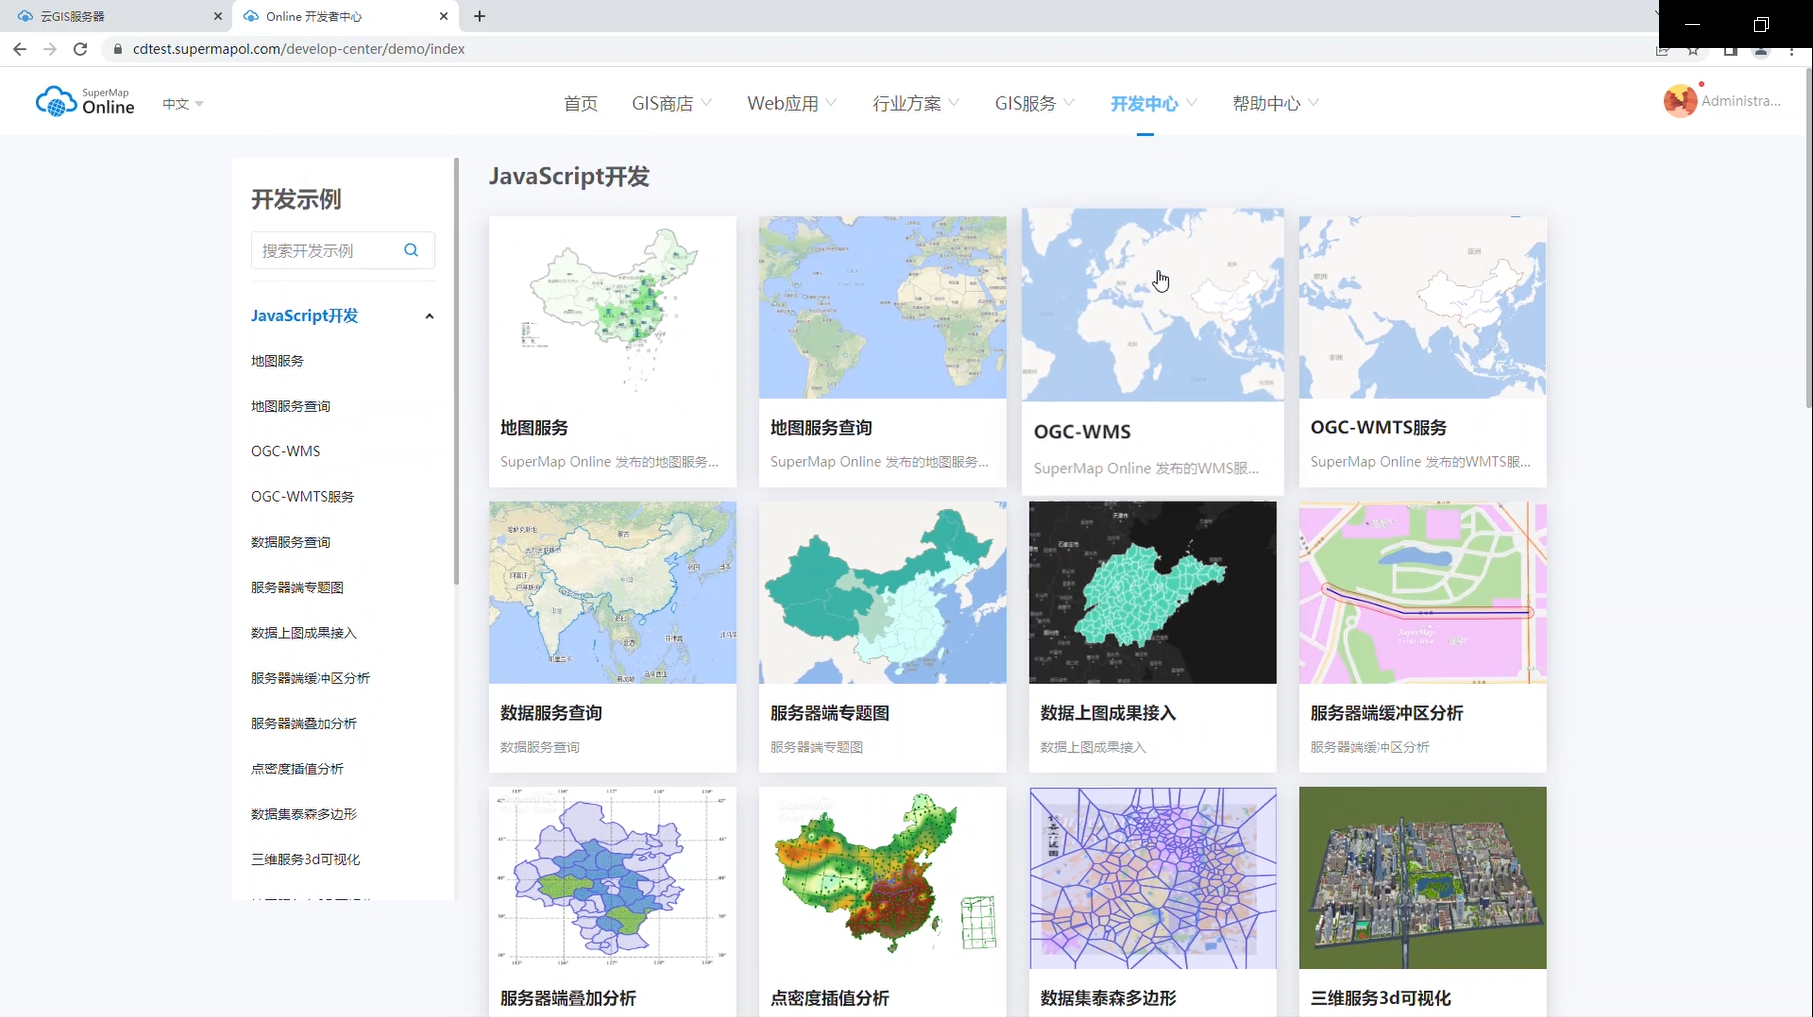Select 数据集泰森多边形 in the sidebar

304,814
